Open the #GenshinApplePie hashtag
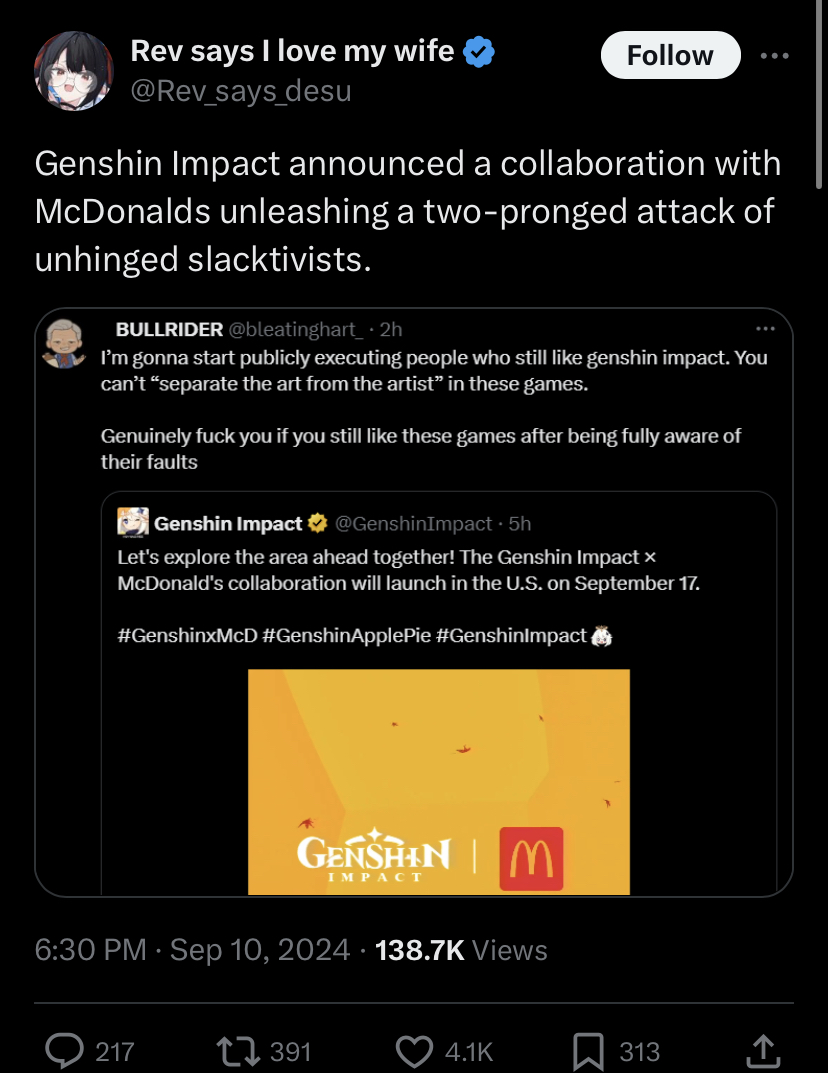This screenshot has height=1073, width=828. pyautogui.click(x=348, y=635)
